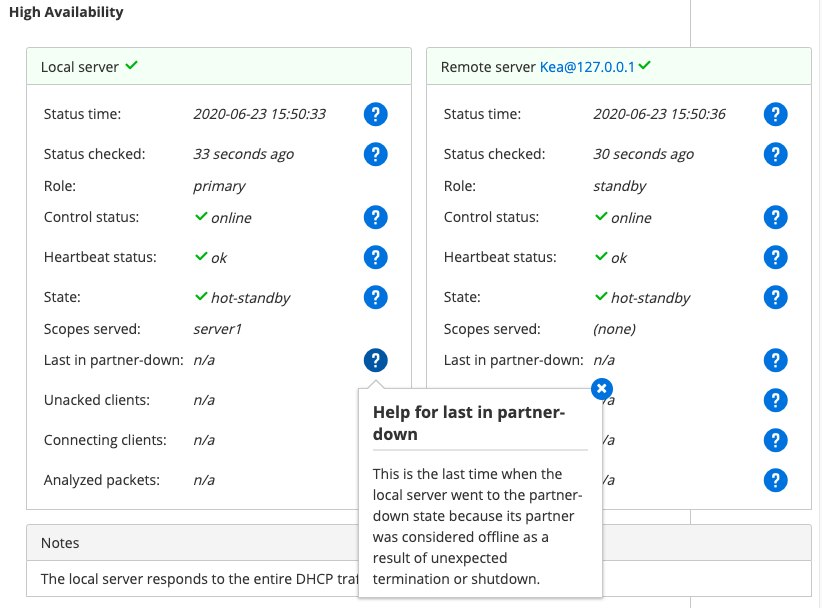
Task: Click the Local server panel title
Action: pos(80,67)
